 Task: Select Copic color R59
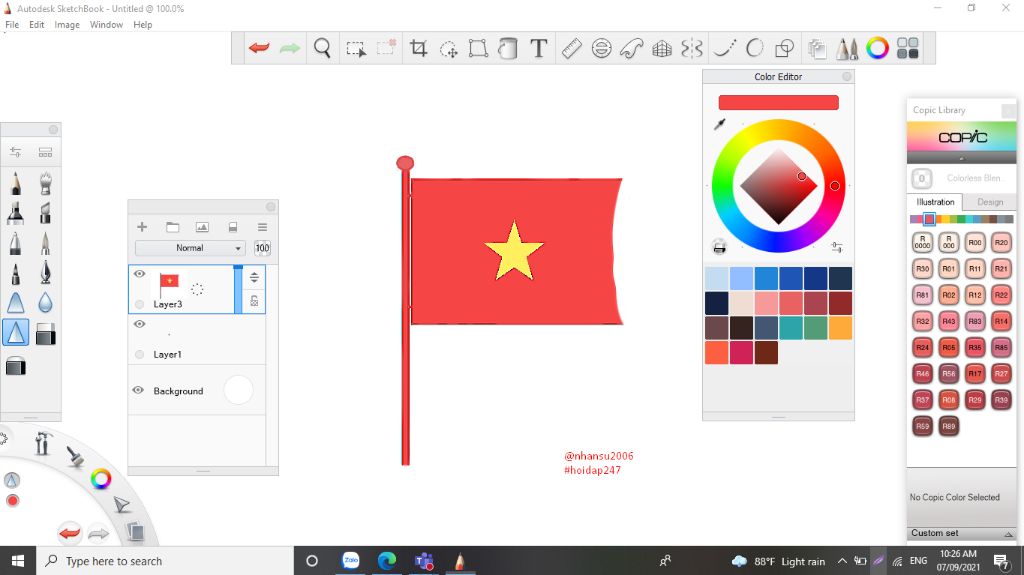pos(922,426)
